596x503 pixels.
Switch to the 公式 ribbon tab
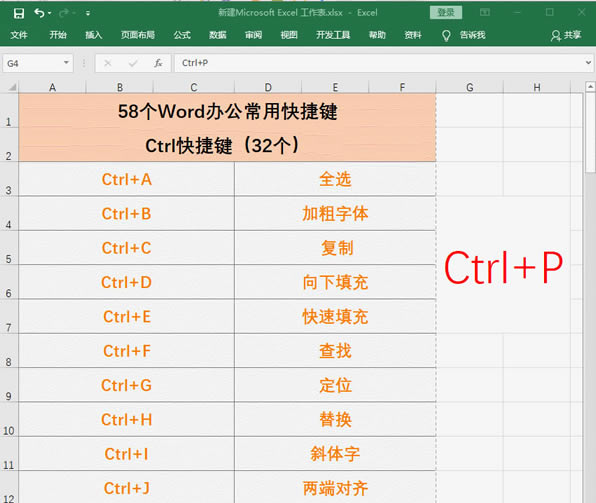click(x=182, y=35)
